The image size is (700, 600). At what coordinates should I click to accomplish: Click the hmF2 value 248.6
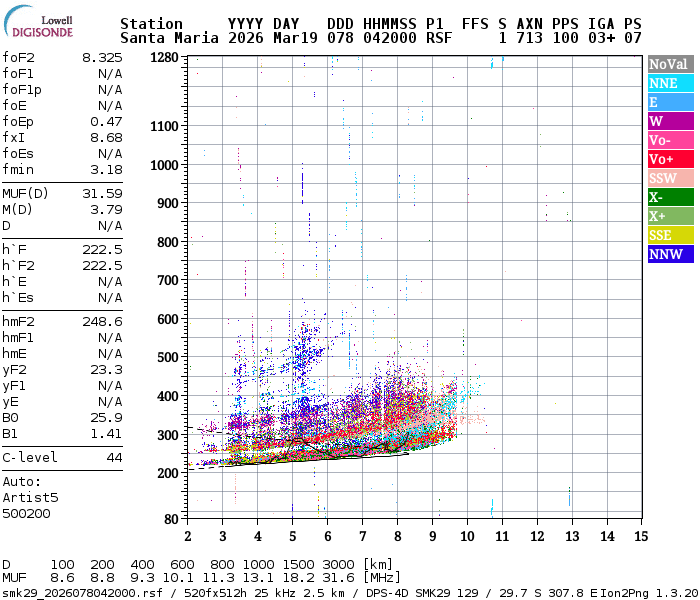(x=102, y=321)
